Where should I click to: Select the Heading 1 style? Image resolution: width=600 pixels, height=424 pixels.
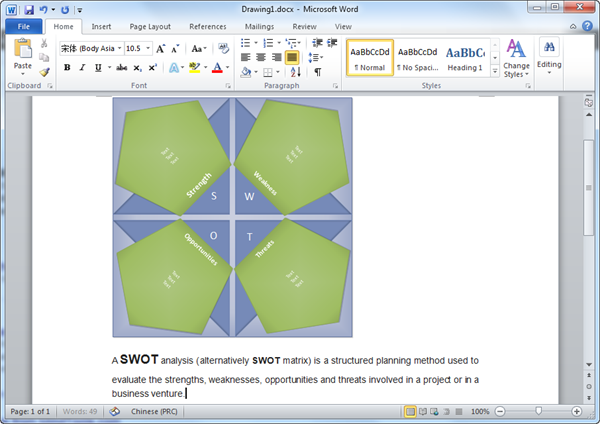click(x=465, y=58)
